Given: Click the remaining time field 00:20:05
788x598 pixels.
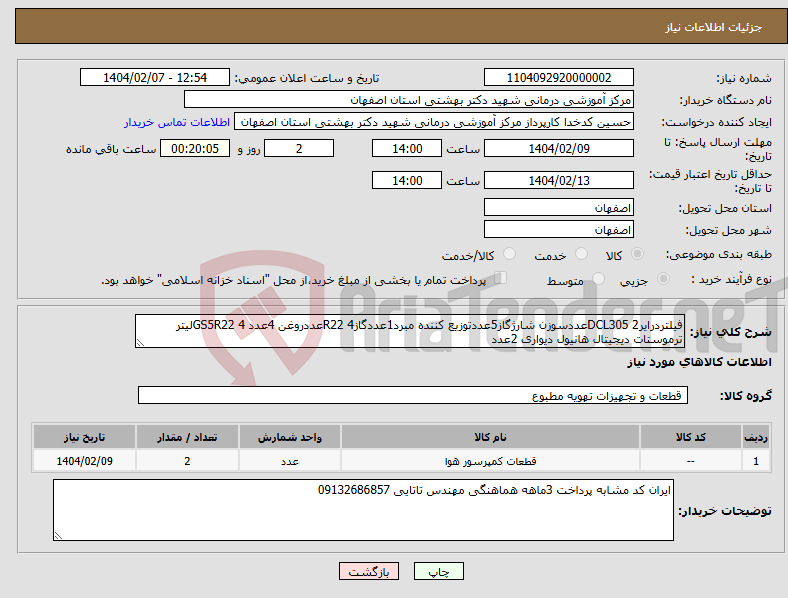Looking at the screenshot, I should [x=195, y=148].
